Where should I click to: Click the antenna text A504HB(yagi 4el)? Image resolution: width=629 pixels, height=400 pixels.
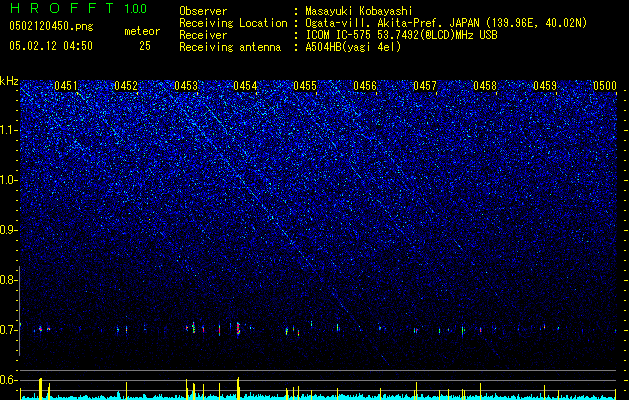tap(353, 47)
